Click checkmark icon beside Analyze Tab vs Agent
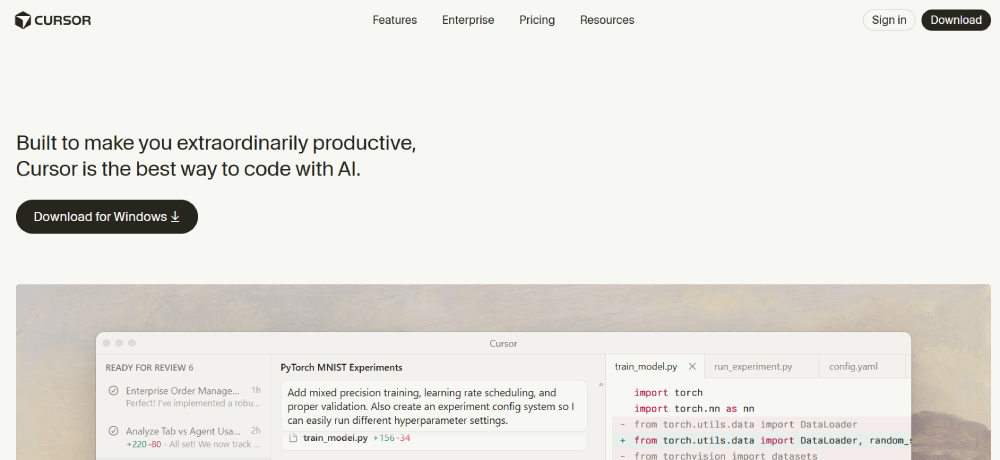Image resolution: width=1000 pixels, height=460 pixels. (113, 431)
